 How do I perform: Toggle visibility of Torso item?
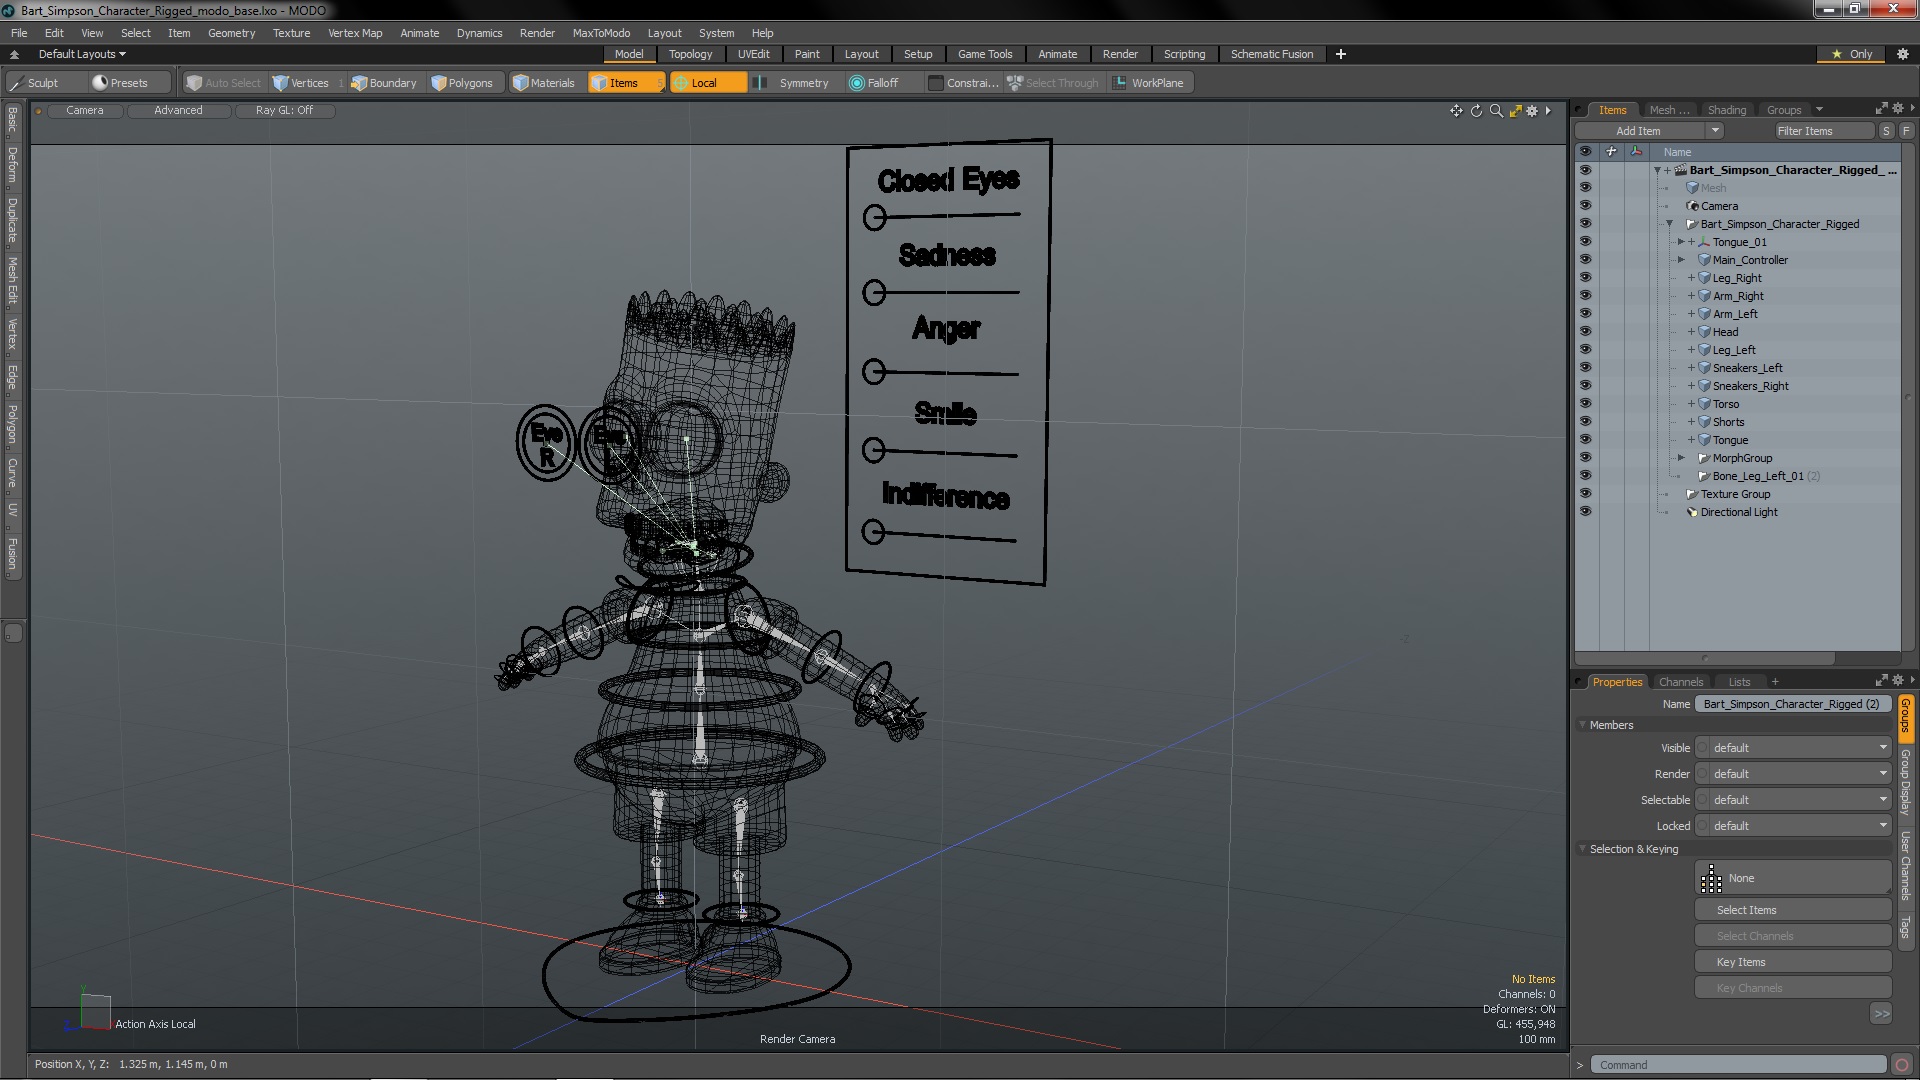coord(1585,404)
